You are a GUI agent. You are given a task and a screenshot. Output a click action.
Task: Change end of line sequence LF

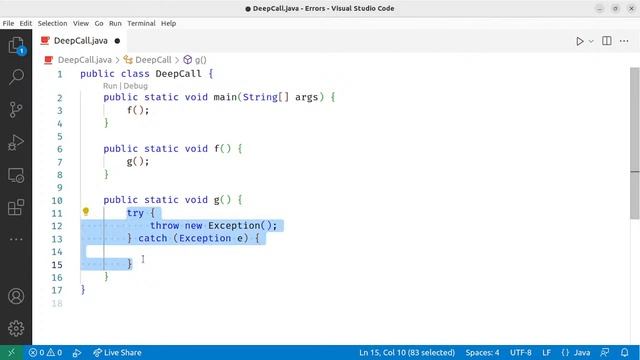pos(547,353)
